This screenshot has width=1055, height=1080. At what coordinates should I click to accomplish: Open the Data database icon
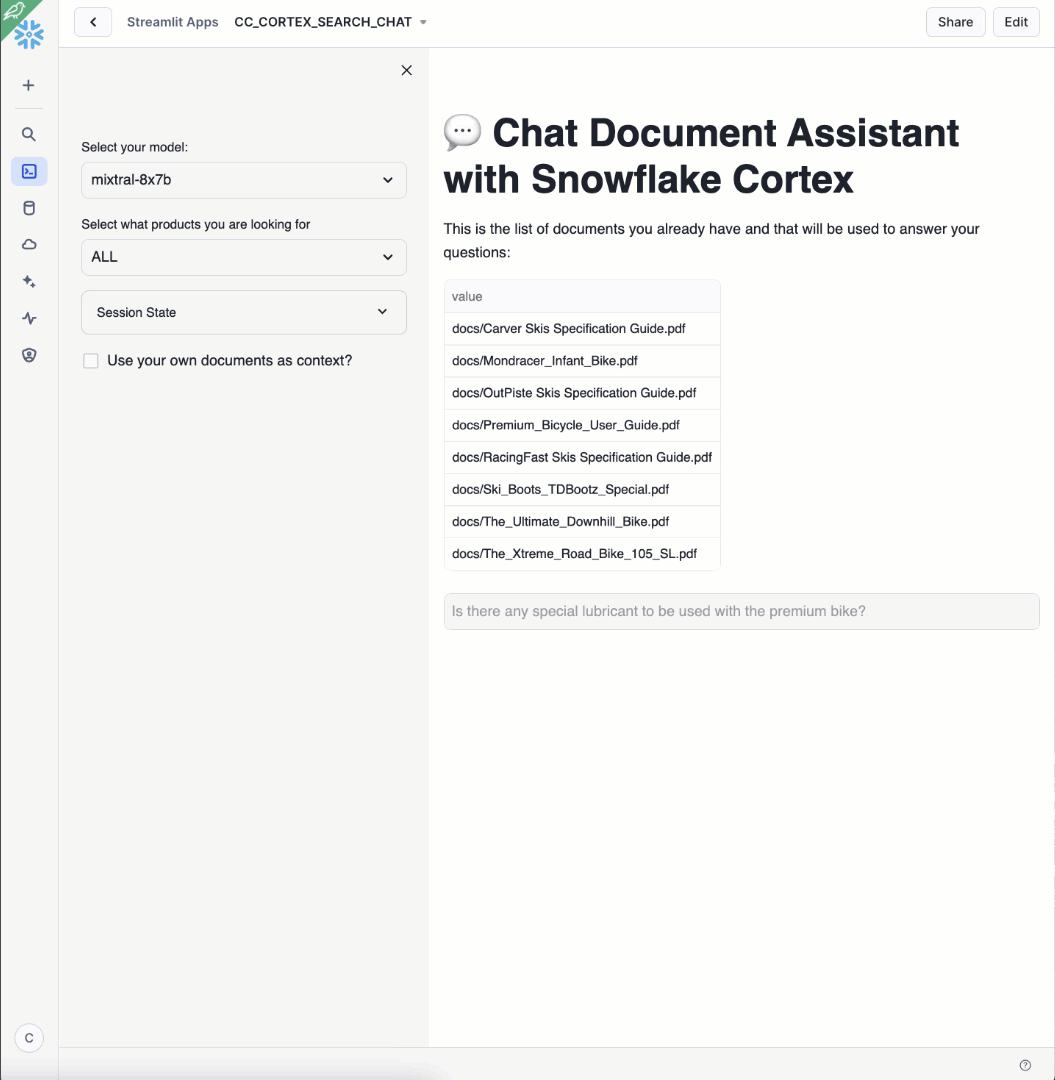coord(29,207)
